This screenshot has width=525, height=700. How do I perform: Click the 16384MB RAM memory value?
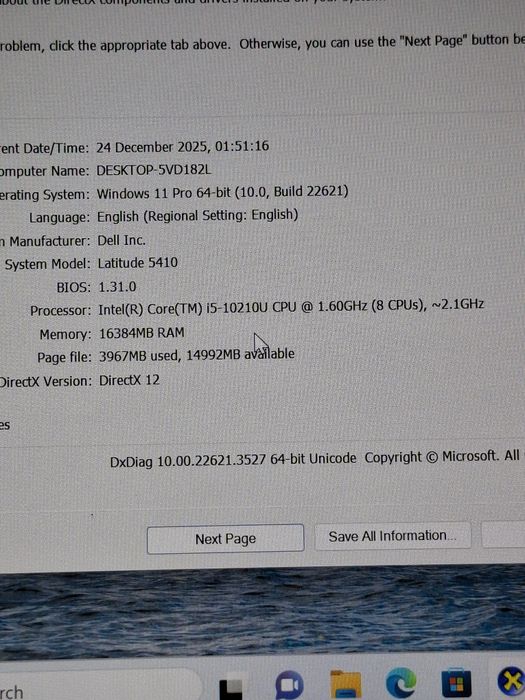pyautogui.click(x=142, y=333)
